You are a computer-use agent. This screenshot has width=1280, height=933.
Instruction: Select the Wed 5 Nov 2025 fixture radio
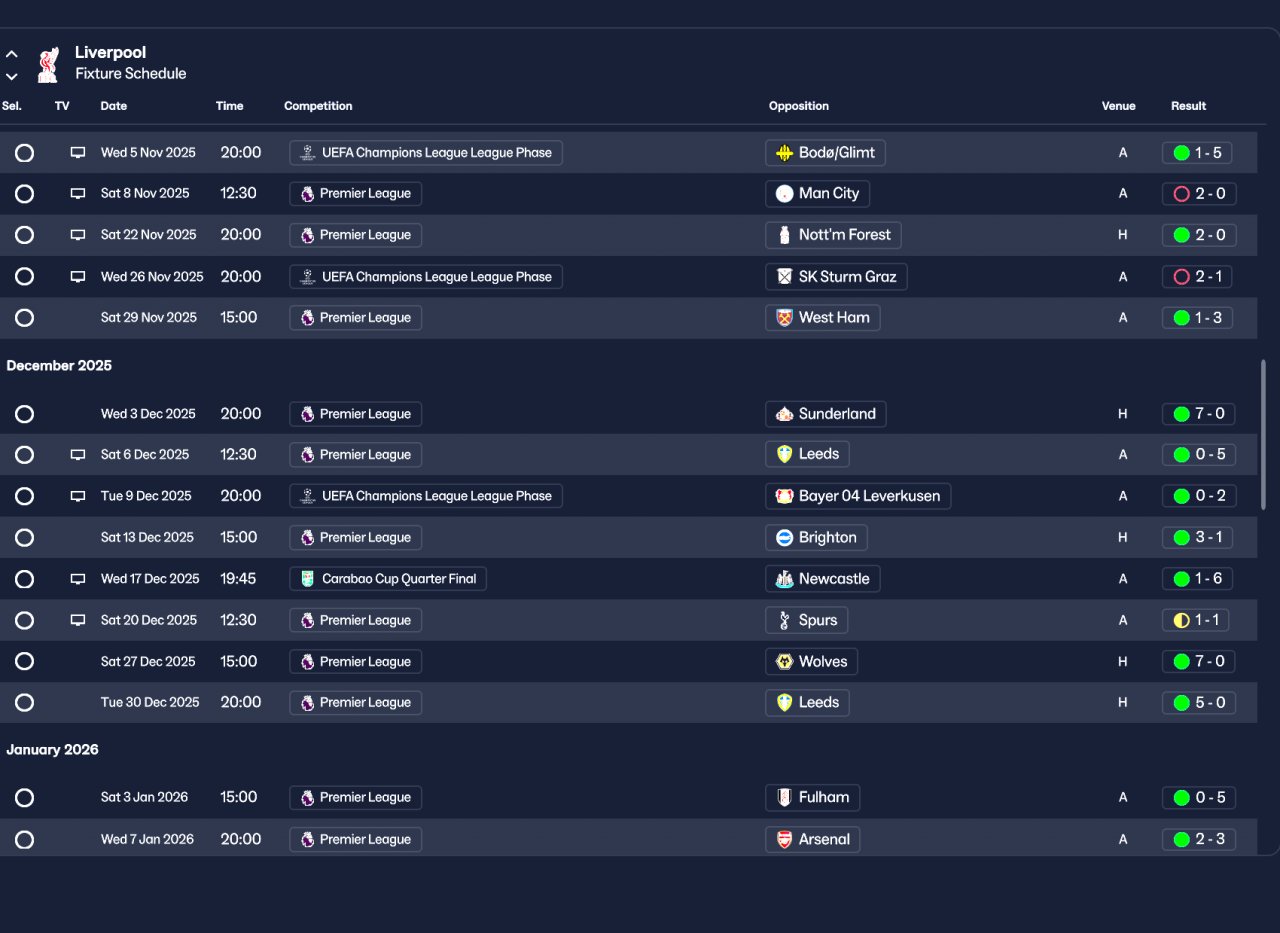click(x=24, y=153)
